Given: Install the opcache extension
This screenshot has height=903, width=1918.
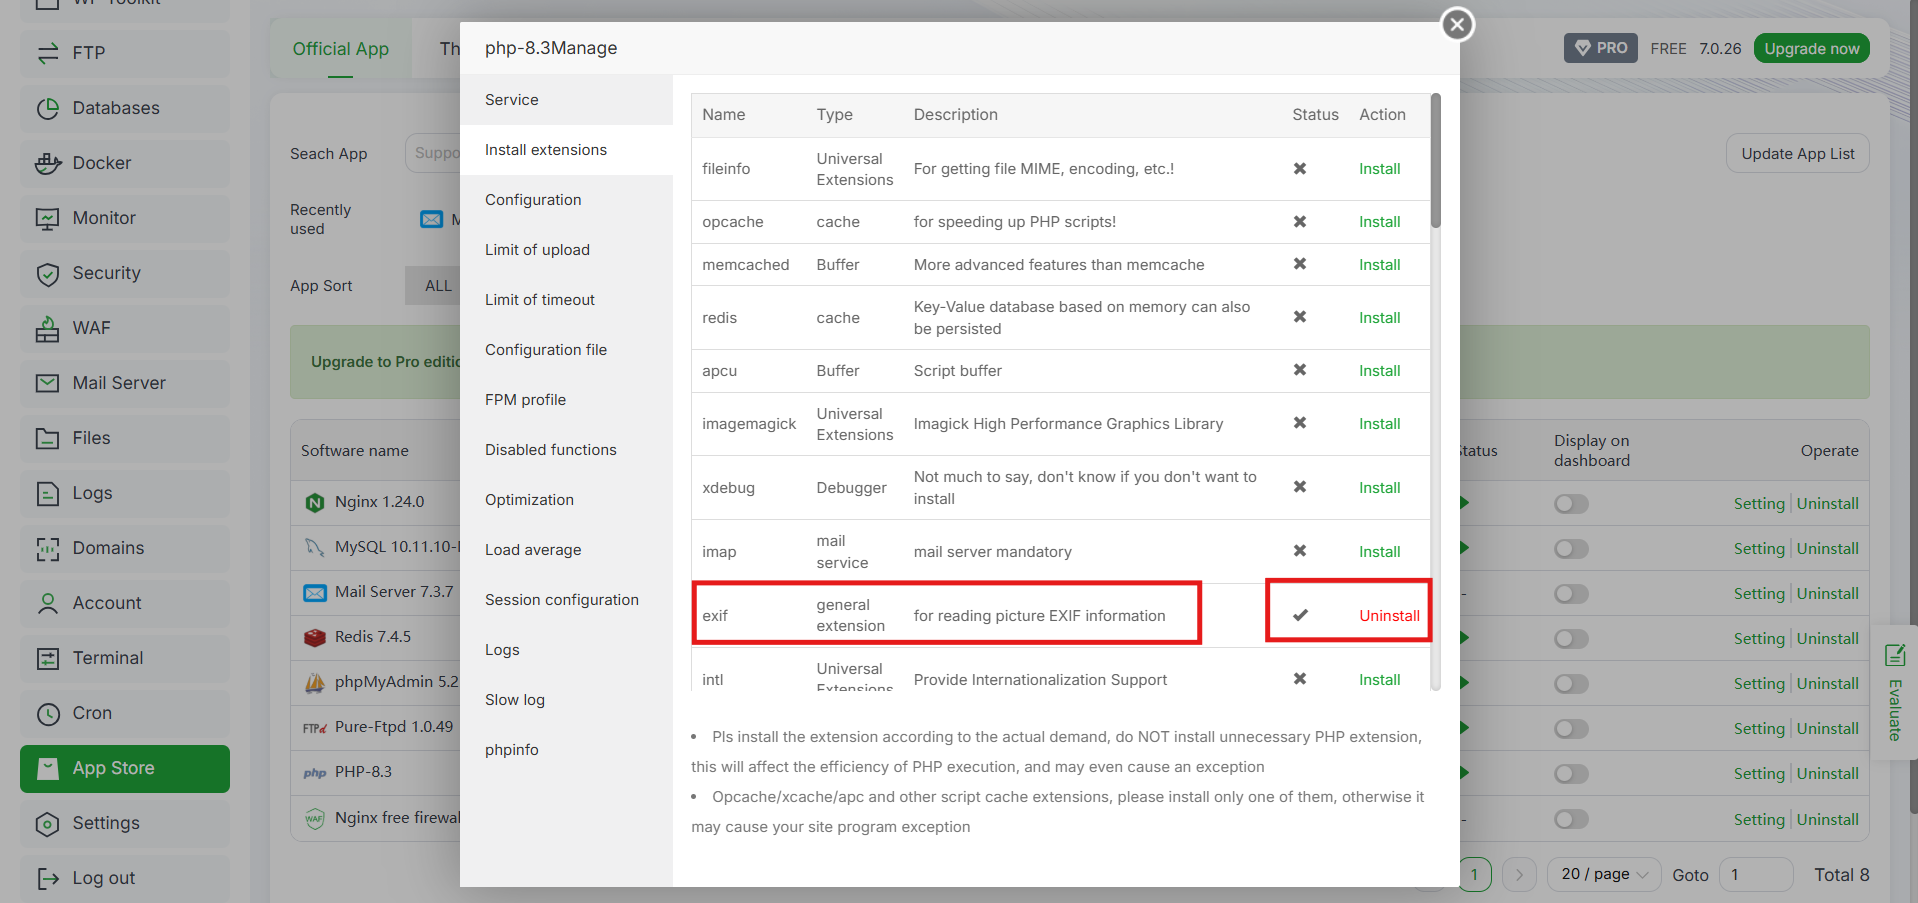Looking at the screenshot, I should pyautogui.click(x=1379, y=222).
